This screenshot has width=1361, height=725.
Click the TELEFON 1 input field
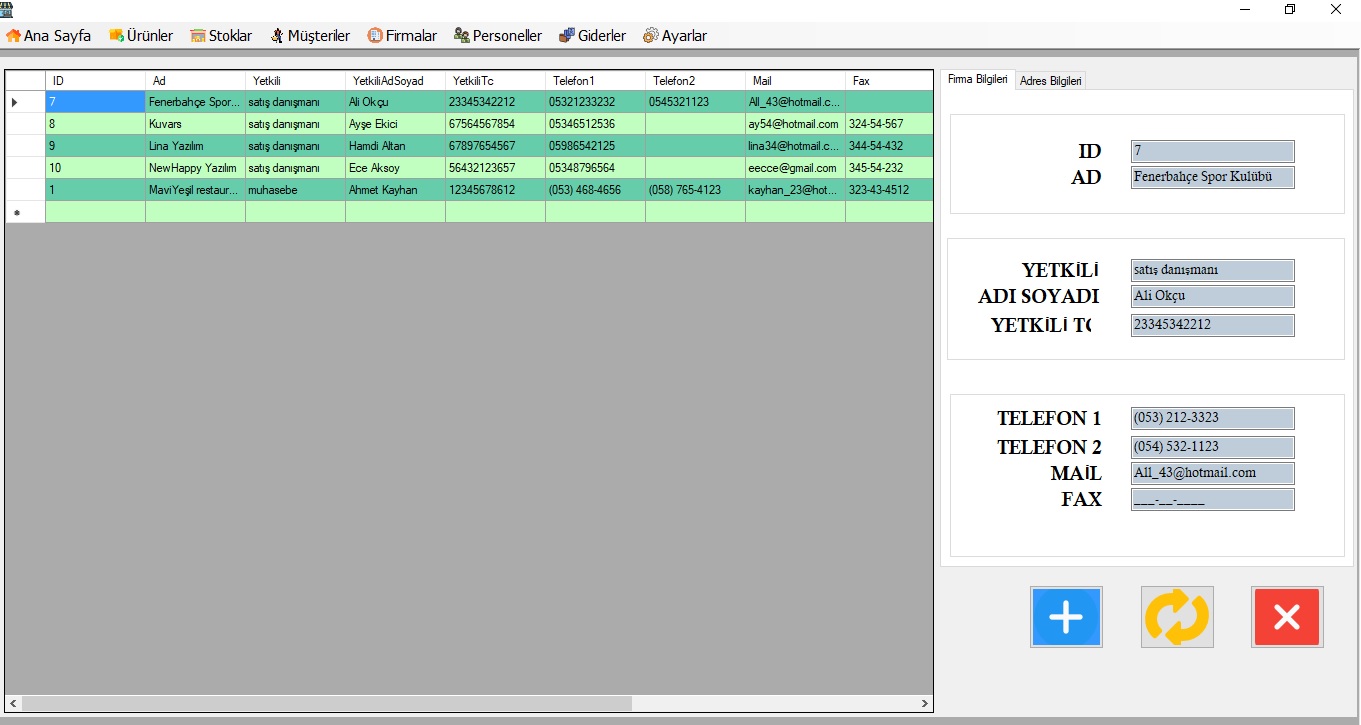pos(1213,418)
